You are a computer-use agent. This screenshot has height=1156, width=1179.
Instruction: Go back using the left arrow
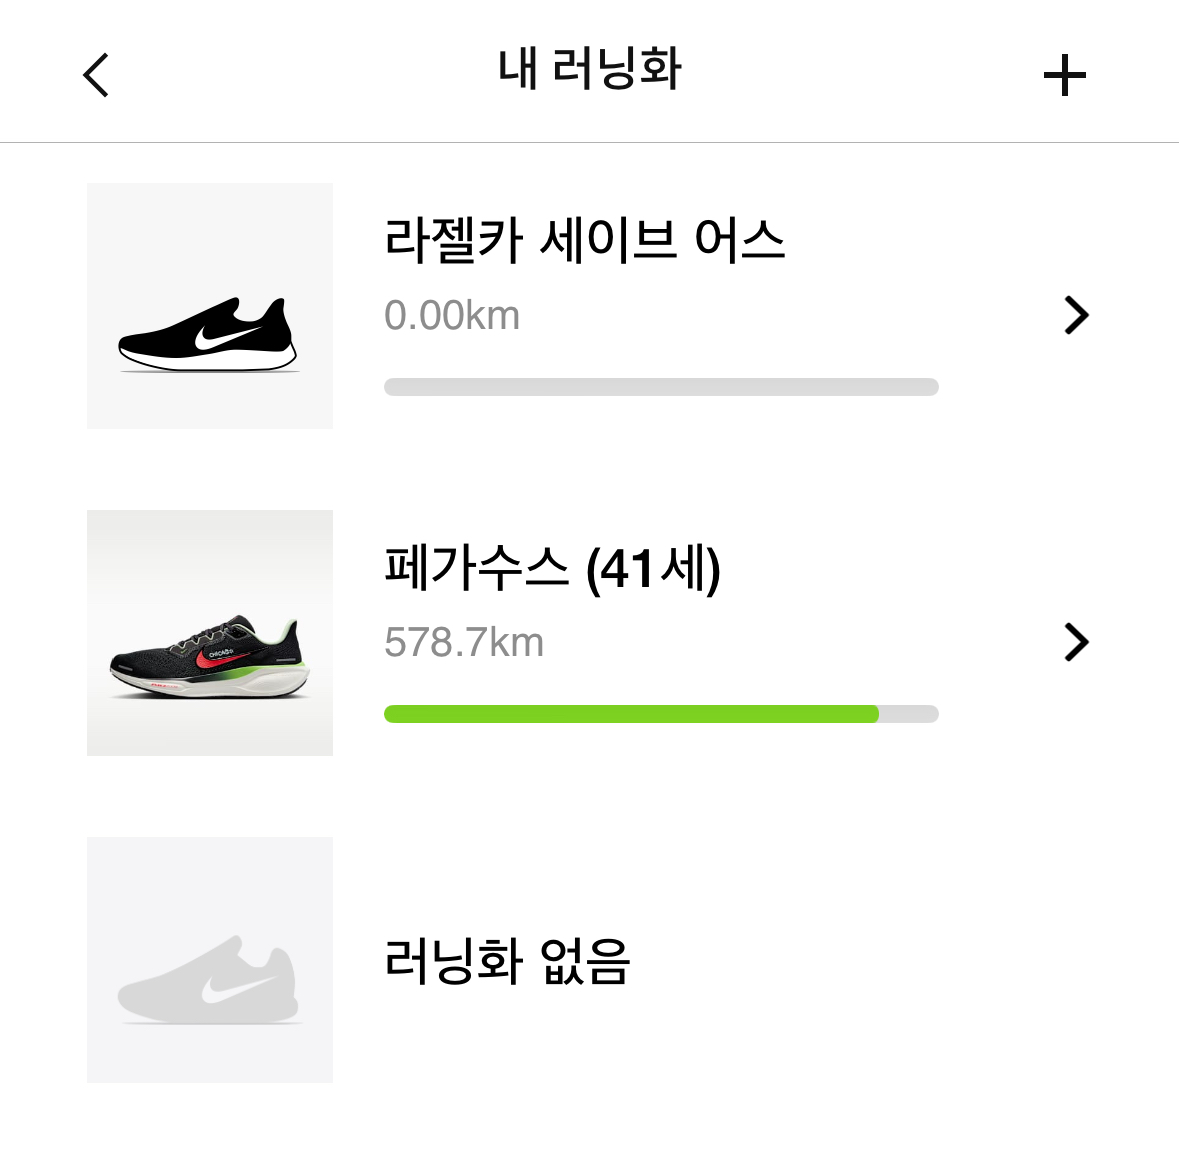point(96,75)
